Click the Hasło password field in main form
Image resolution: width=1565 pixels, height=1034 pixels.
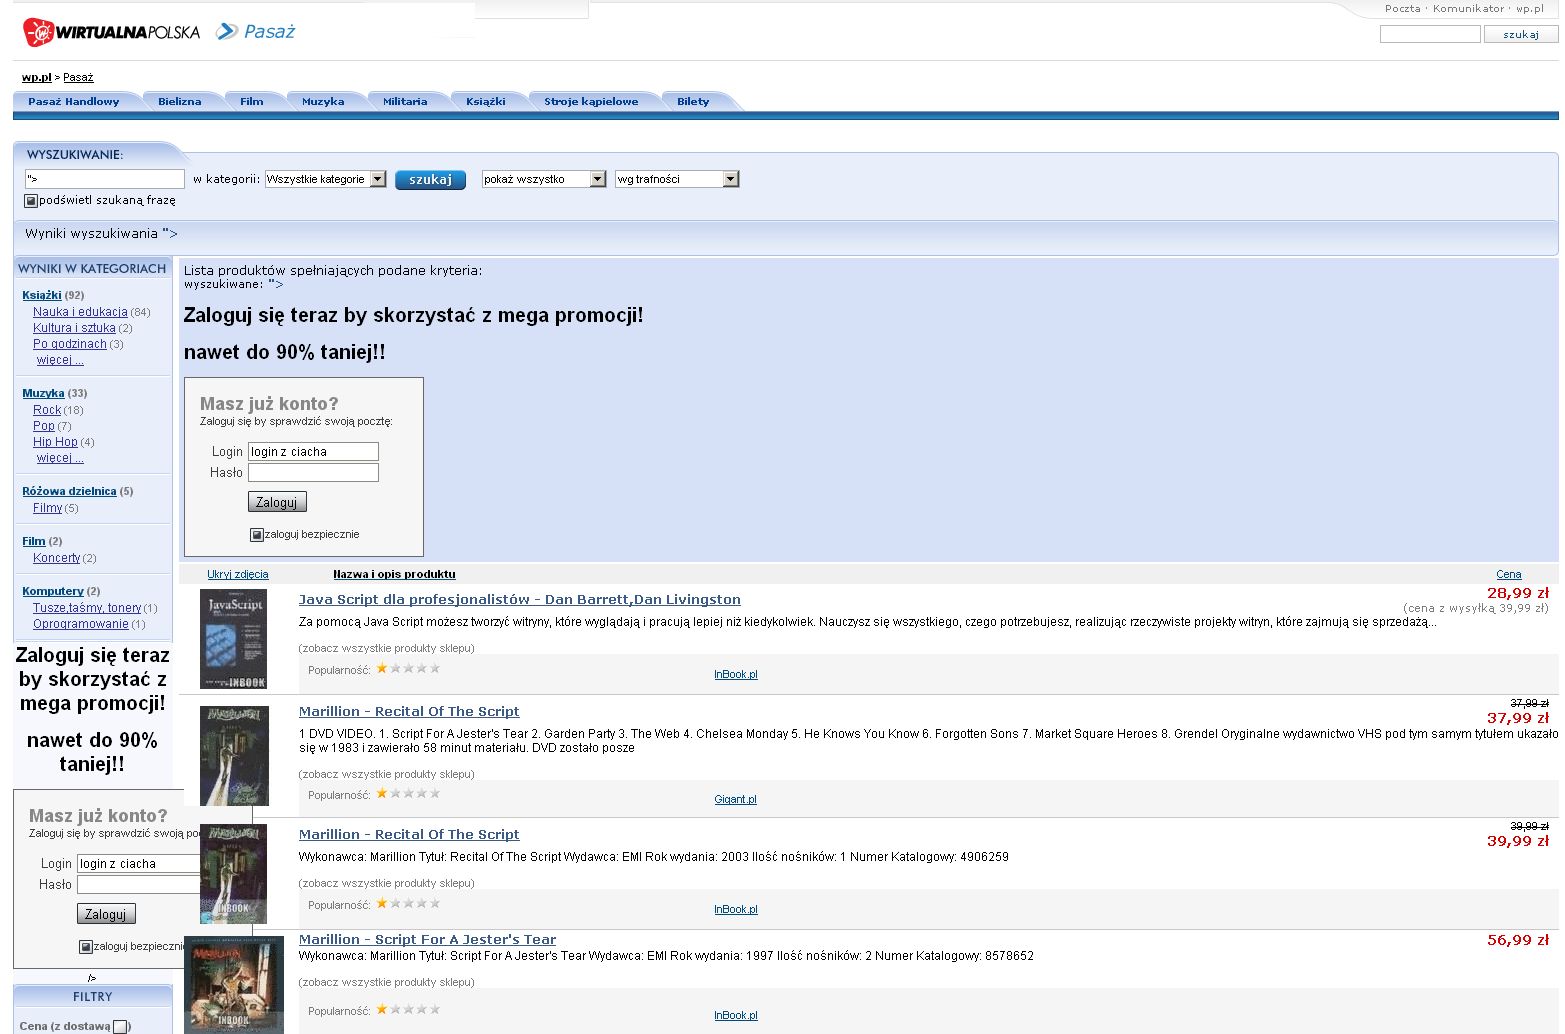tap(313, 473)
